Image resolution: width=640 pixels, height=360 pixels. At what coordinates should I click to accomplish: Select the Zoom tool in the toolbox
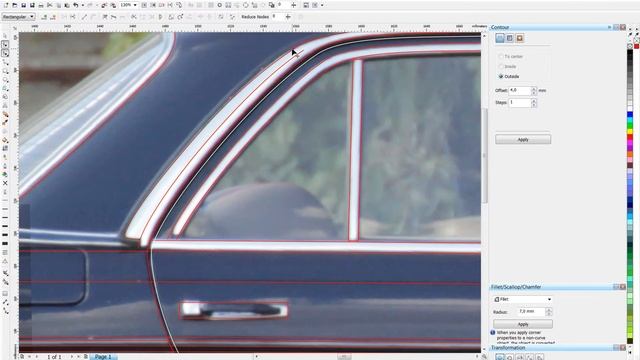click(5, 71)
